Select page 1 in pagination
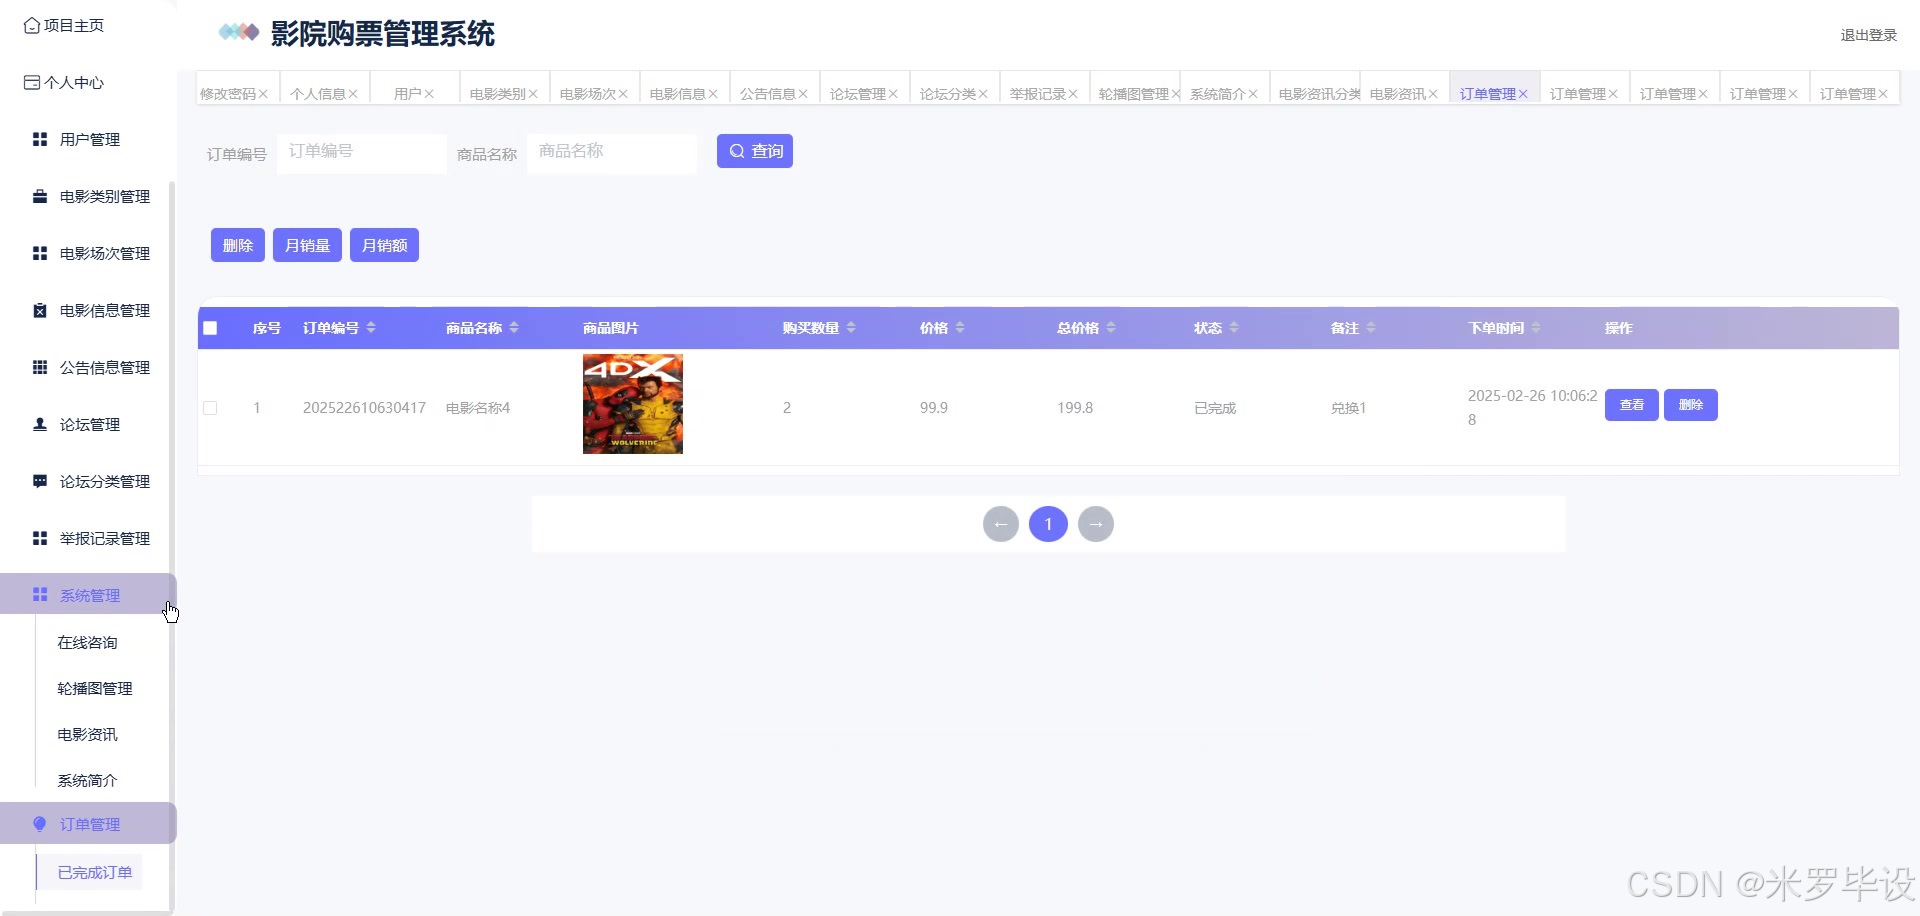1920x916 pixels. click(x=1048, y=524)
